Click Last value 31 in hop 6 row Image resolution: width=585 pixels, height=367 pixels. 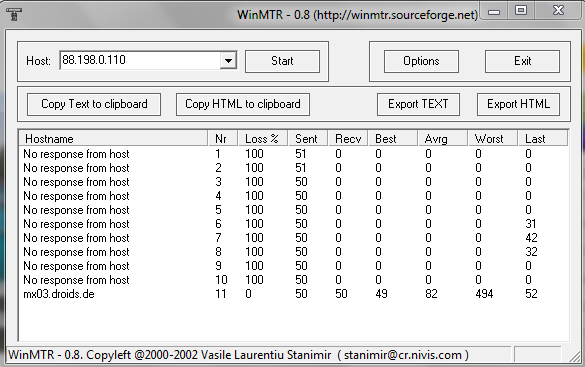[531, 224]
